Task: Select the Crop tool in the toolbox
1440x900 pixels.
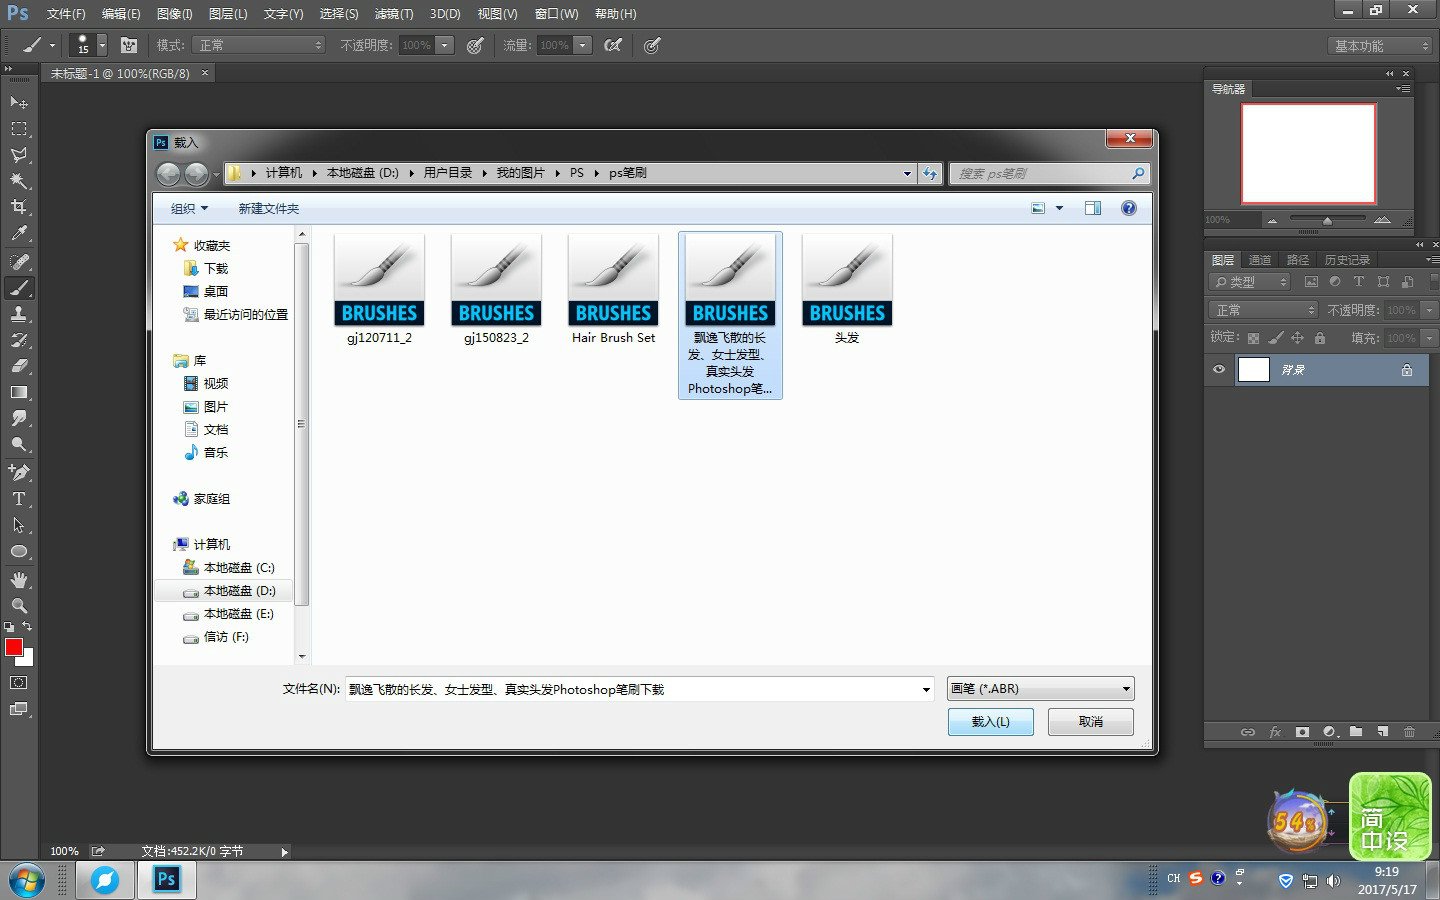Action: 19,207
